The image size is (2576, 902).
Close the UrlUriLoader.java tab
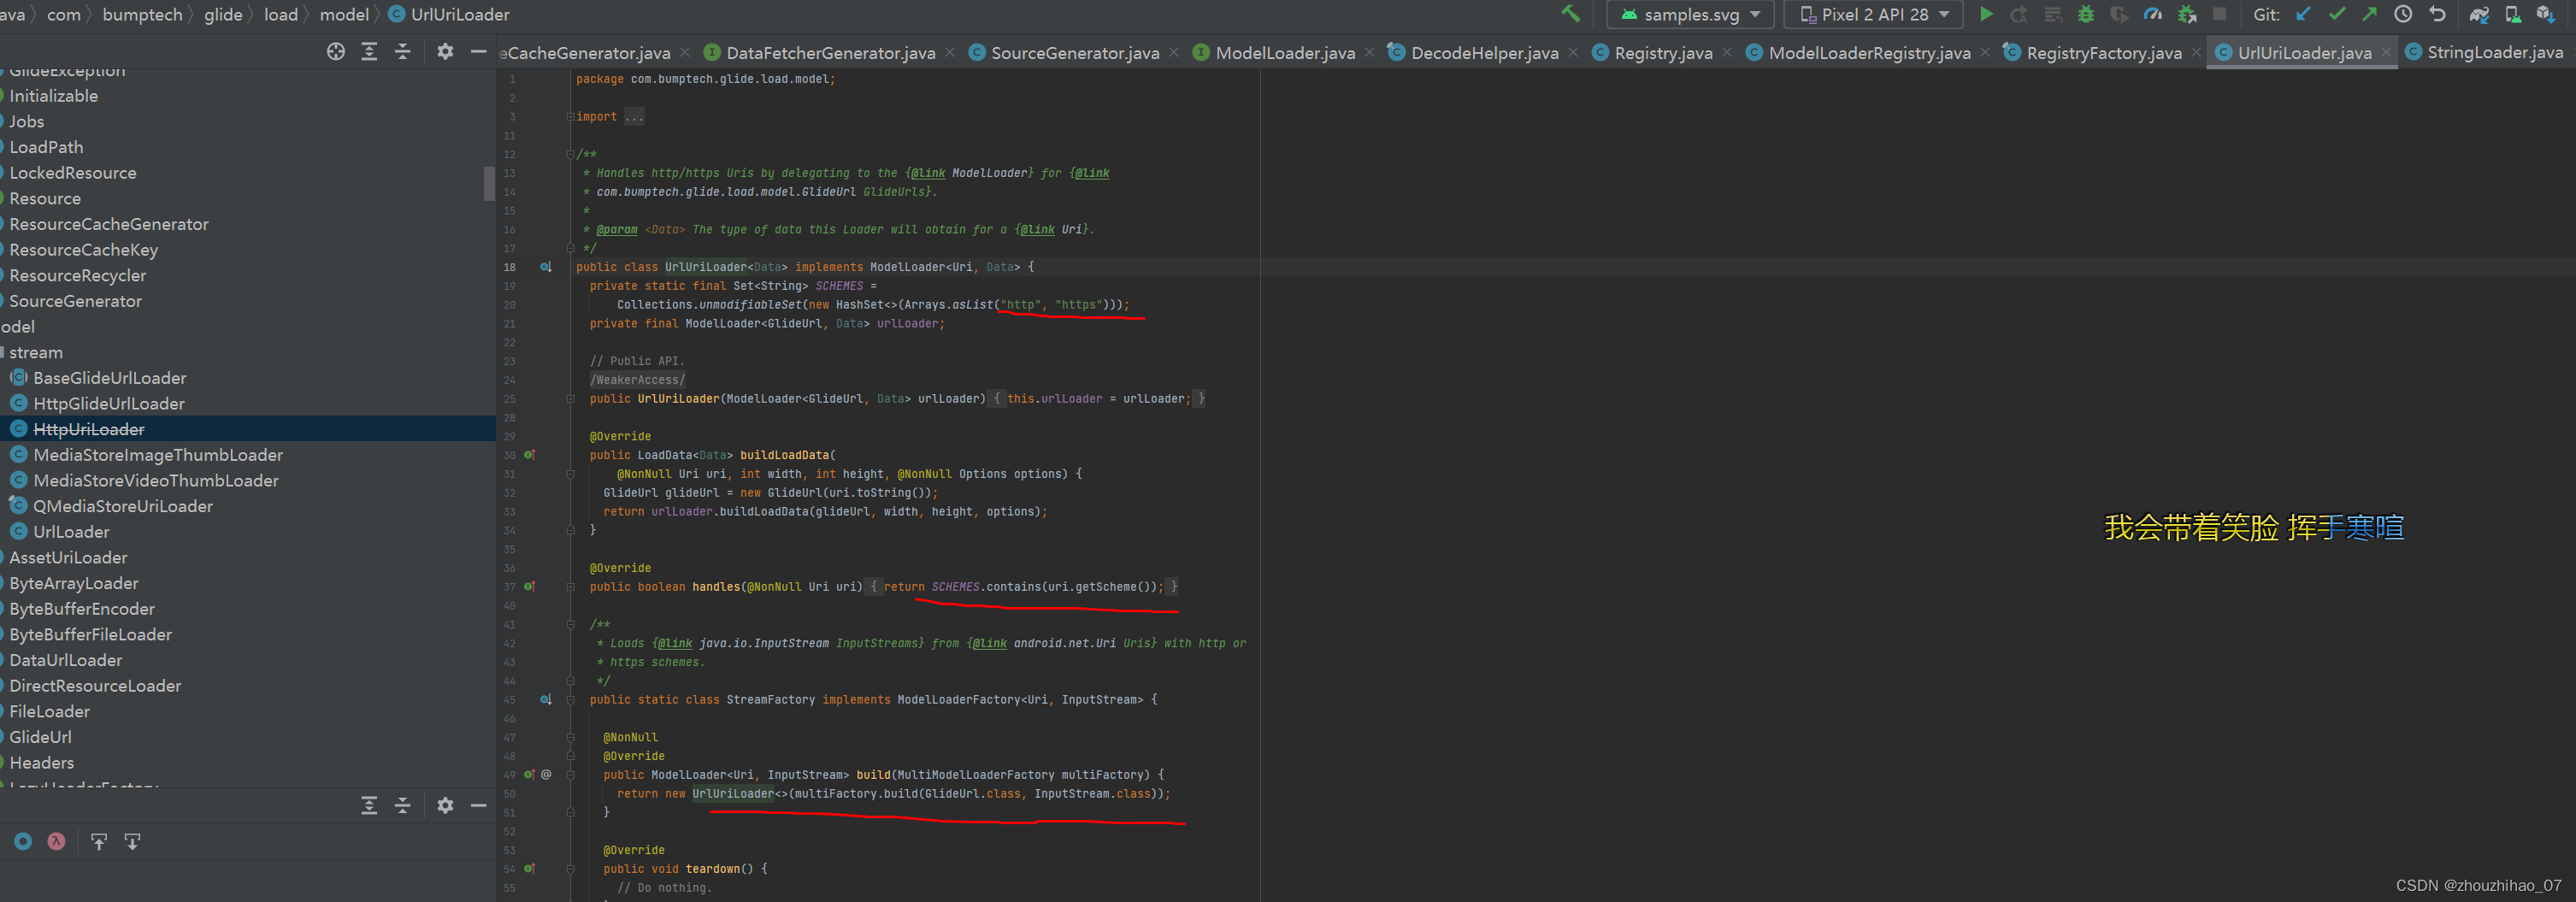click(x=2386, y=53)
